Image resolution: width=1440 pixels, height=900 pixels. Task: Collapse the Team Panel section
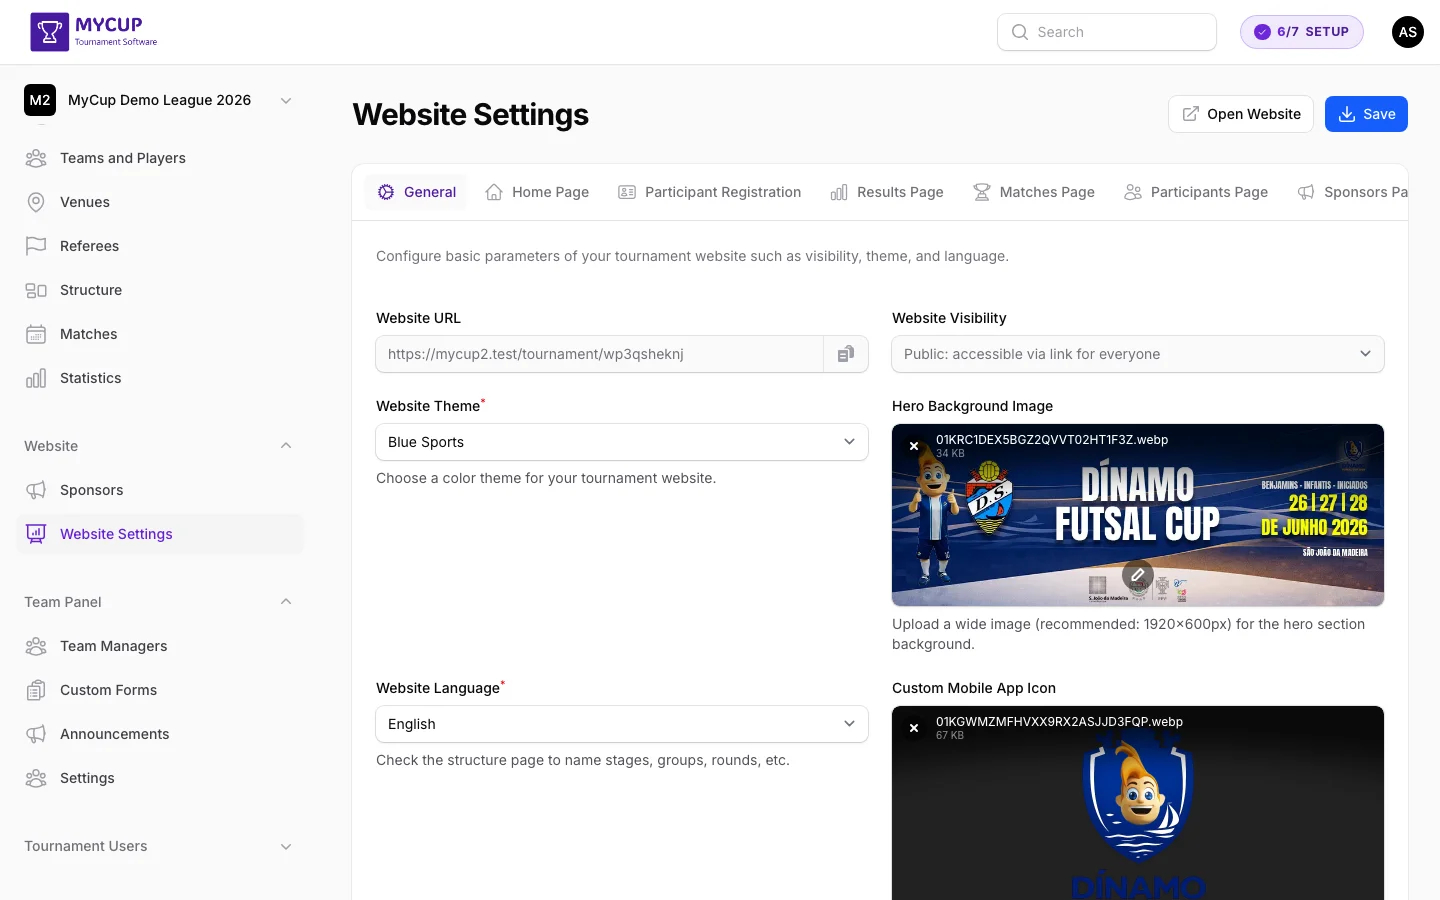286,602
